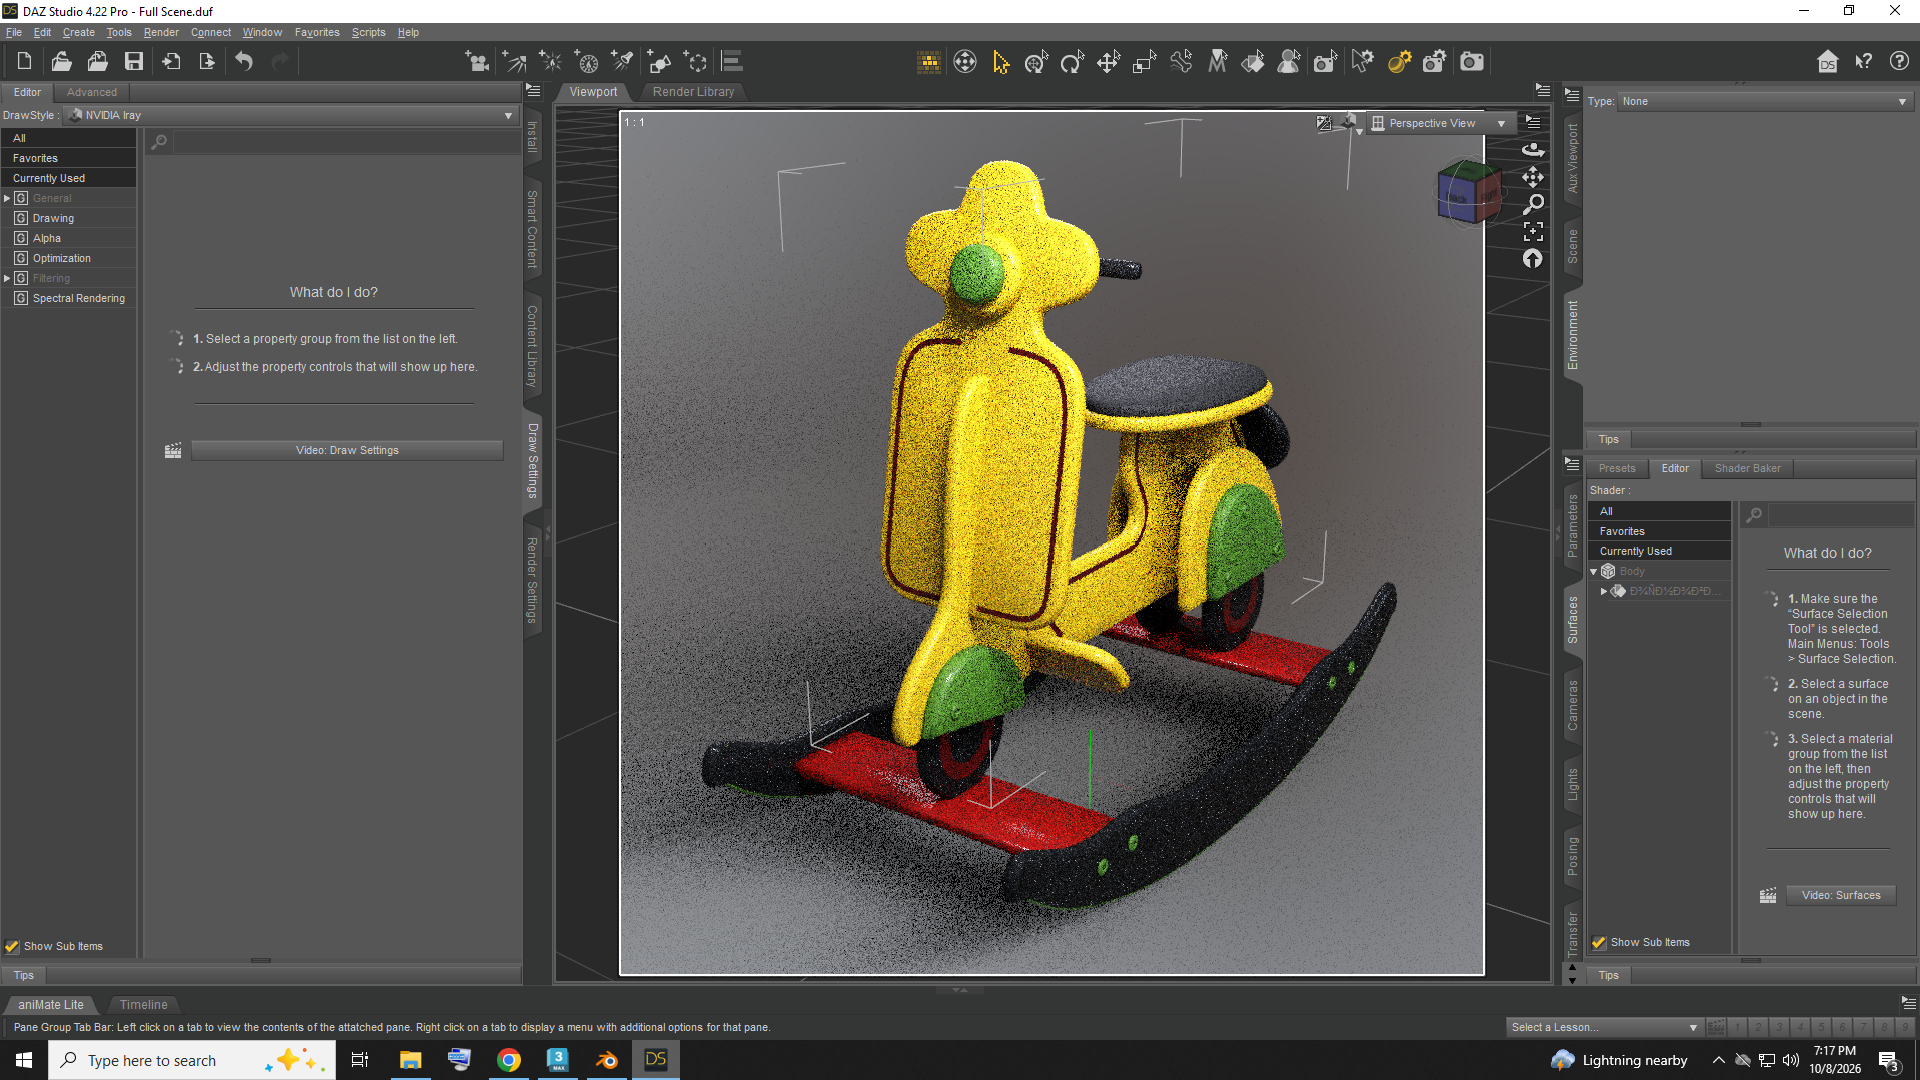Click the viewport pan camera control
Viewport: 1920px width, 1080px height.
[x=1533, y=177]
